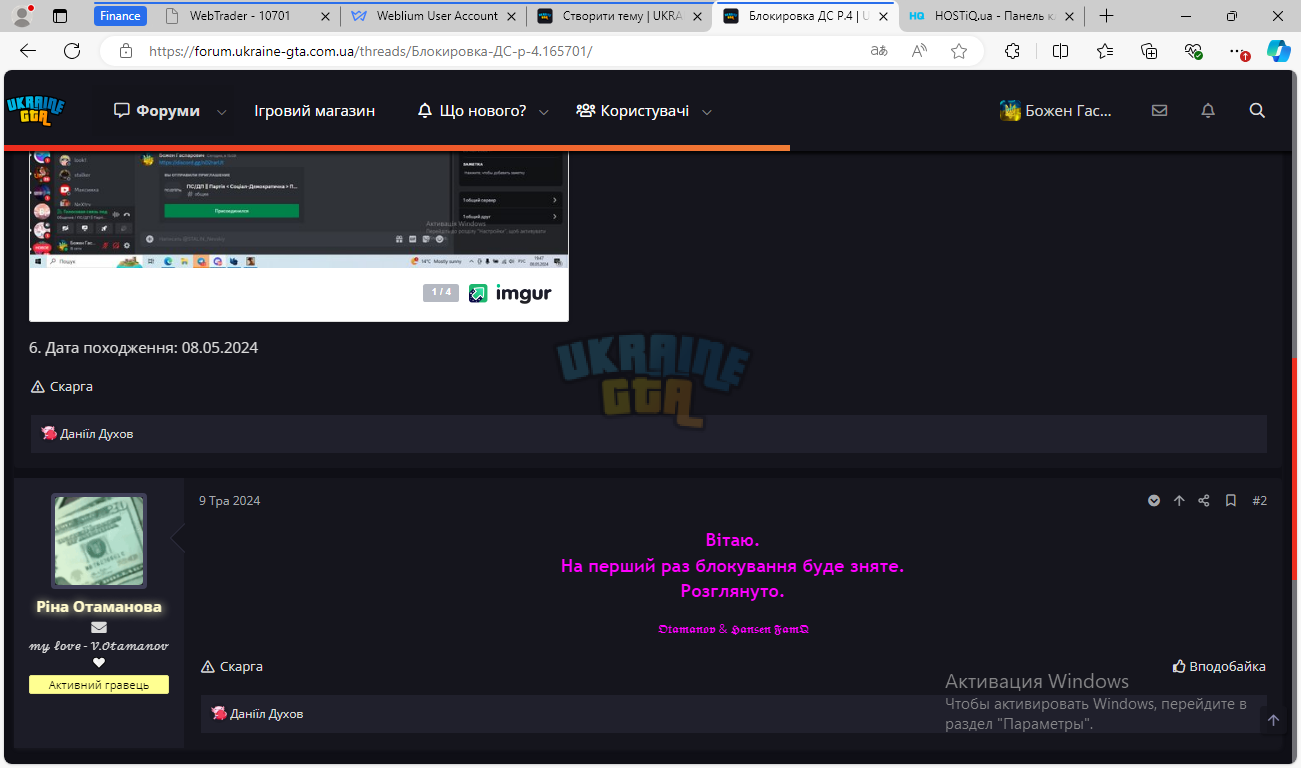The image size is (1301, 768).
Task: Click envelope icon under Ріна Отаманова
Action: (x=99, y=628)
